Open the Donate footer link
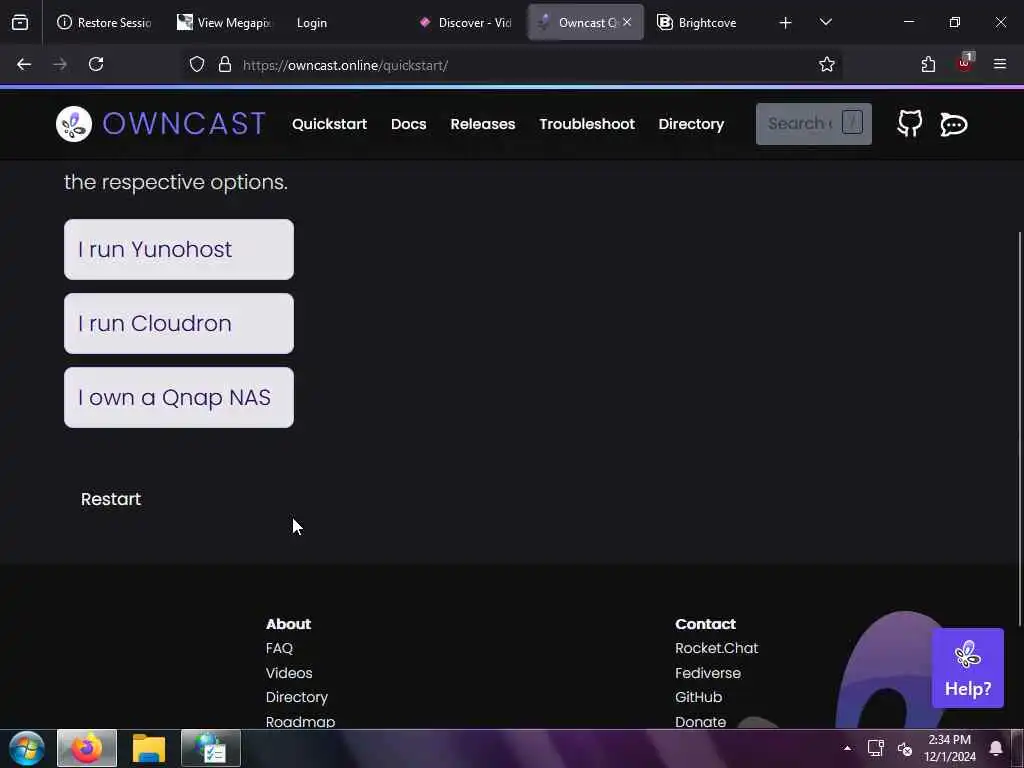The image size is (1024, 768). pyautogui.click(x=701, y=722)
